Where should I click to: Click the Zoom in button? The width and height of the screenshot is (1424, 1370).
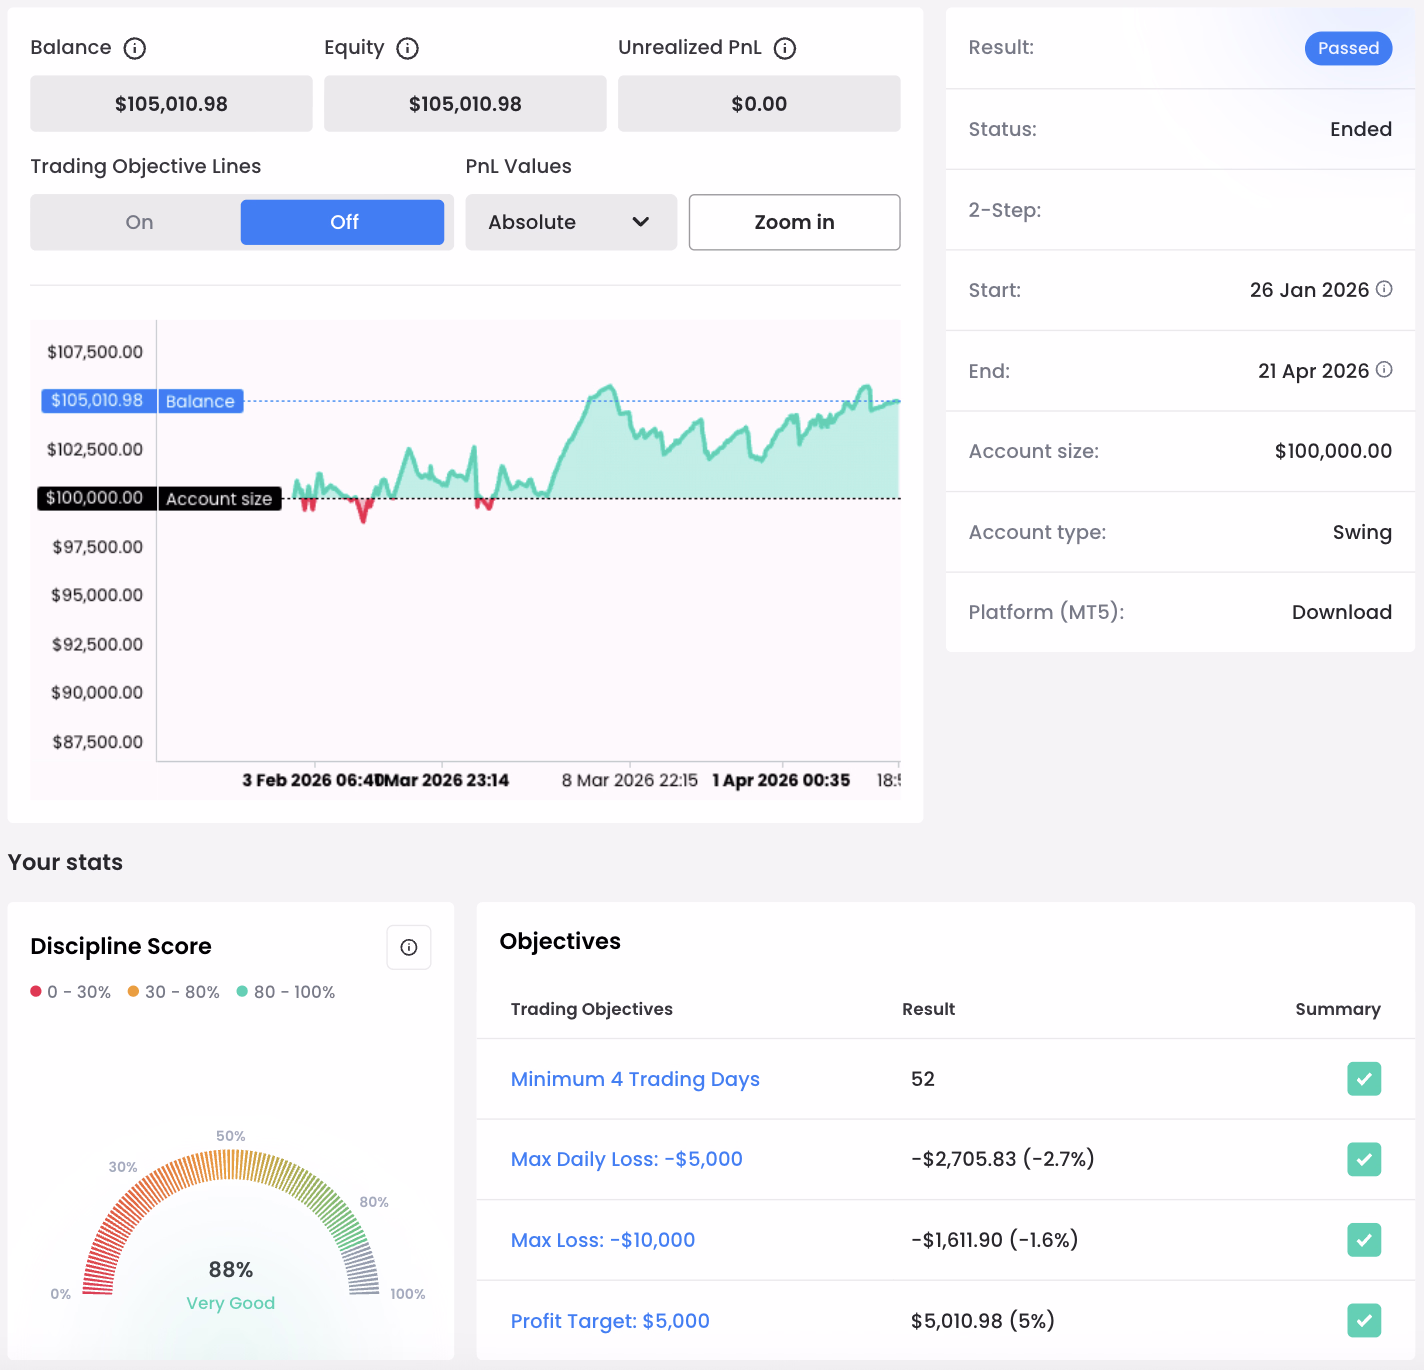(794, 222)
